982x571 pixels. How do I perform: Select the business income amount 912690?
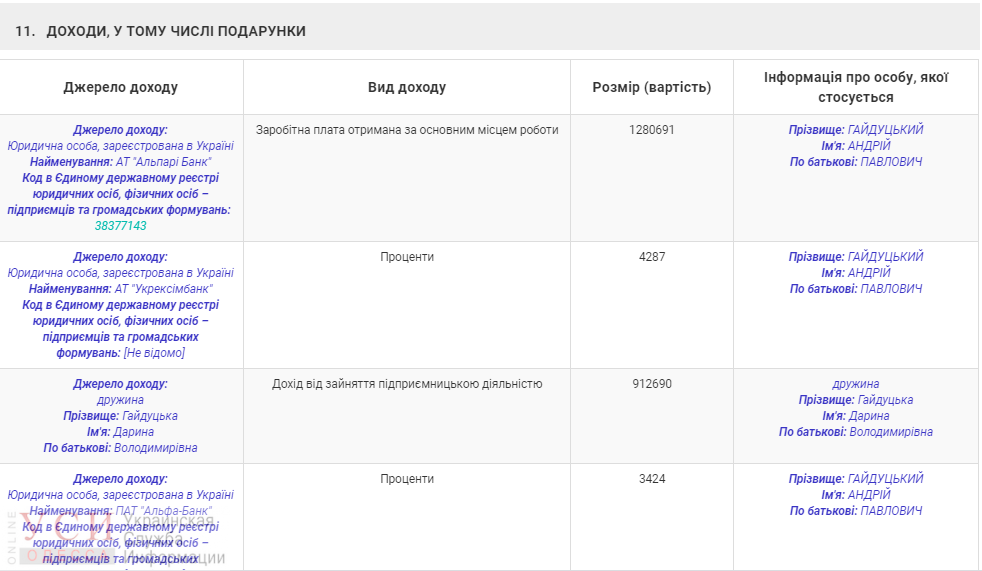(x=651, y=384)
